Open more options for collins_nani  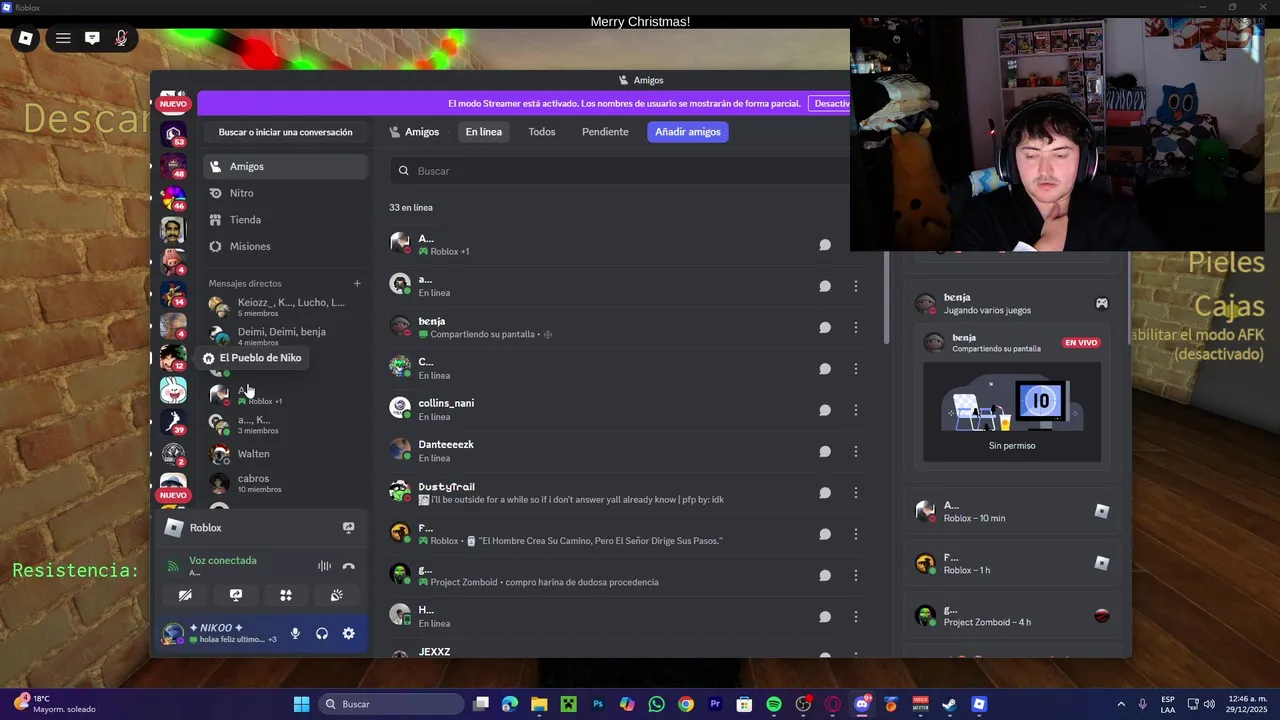(856, 410)
